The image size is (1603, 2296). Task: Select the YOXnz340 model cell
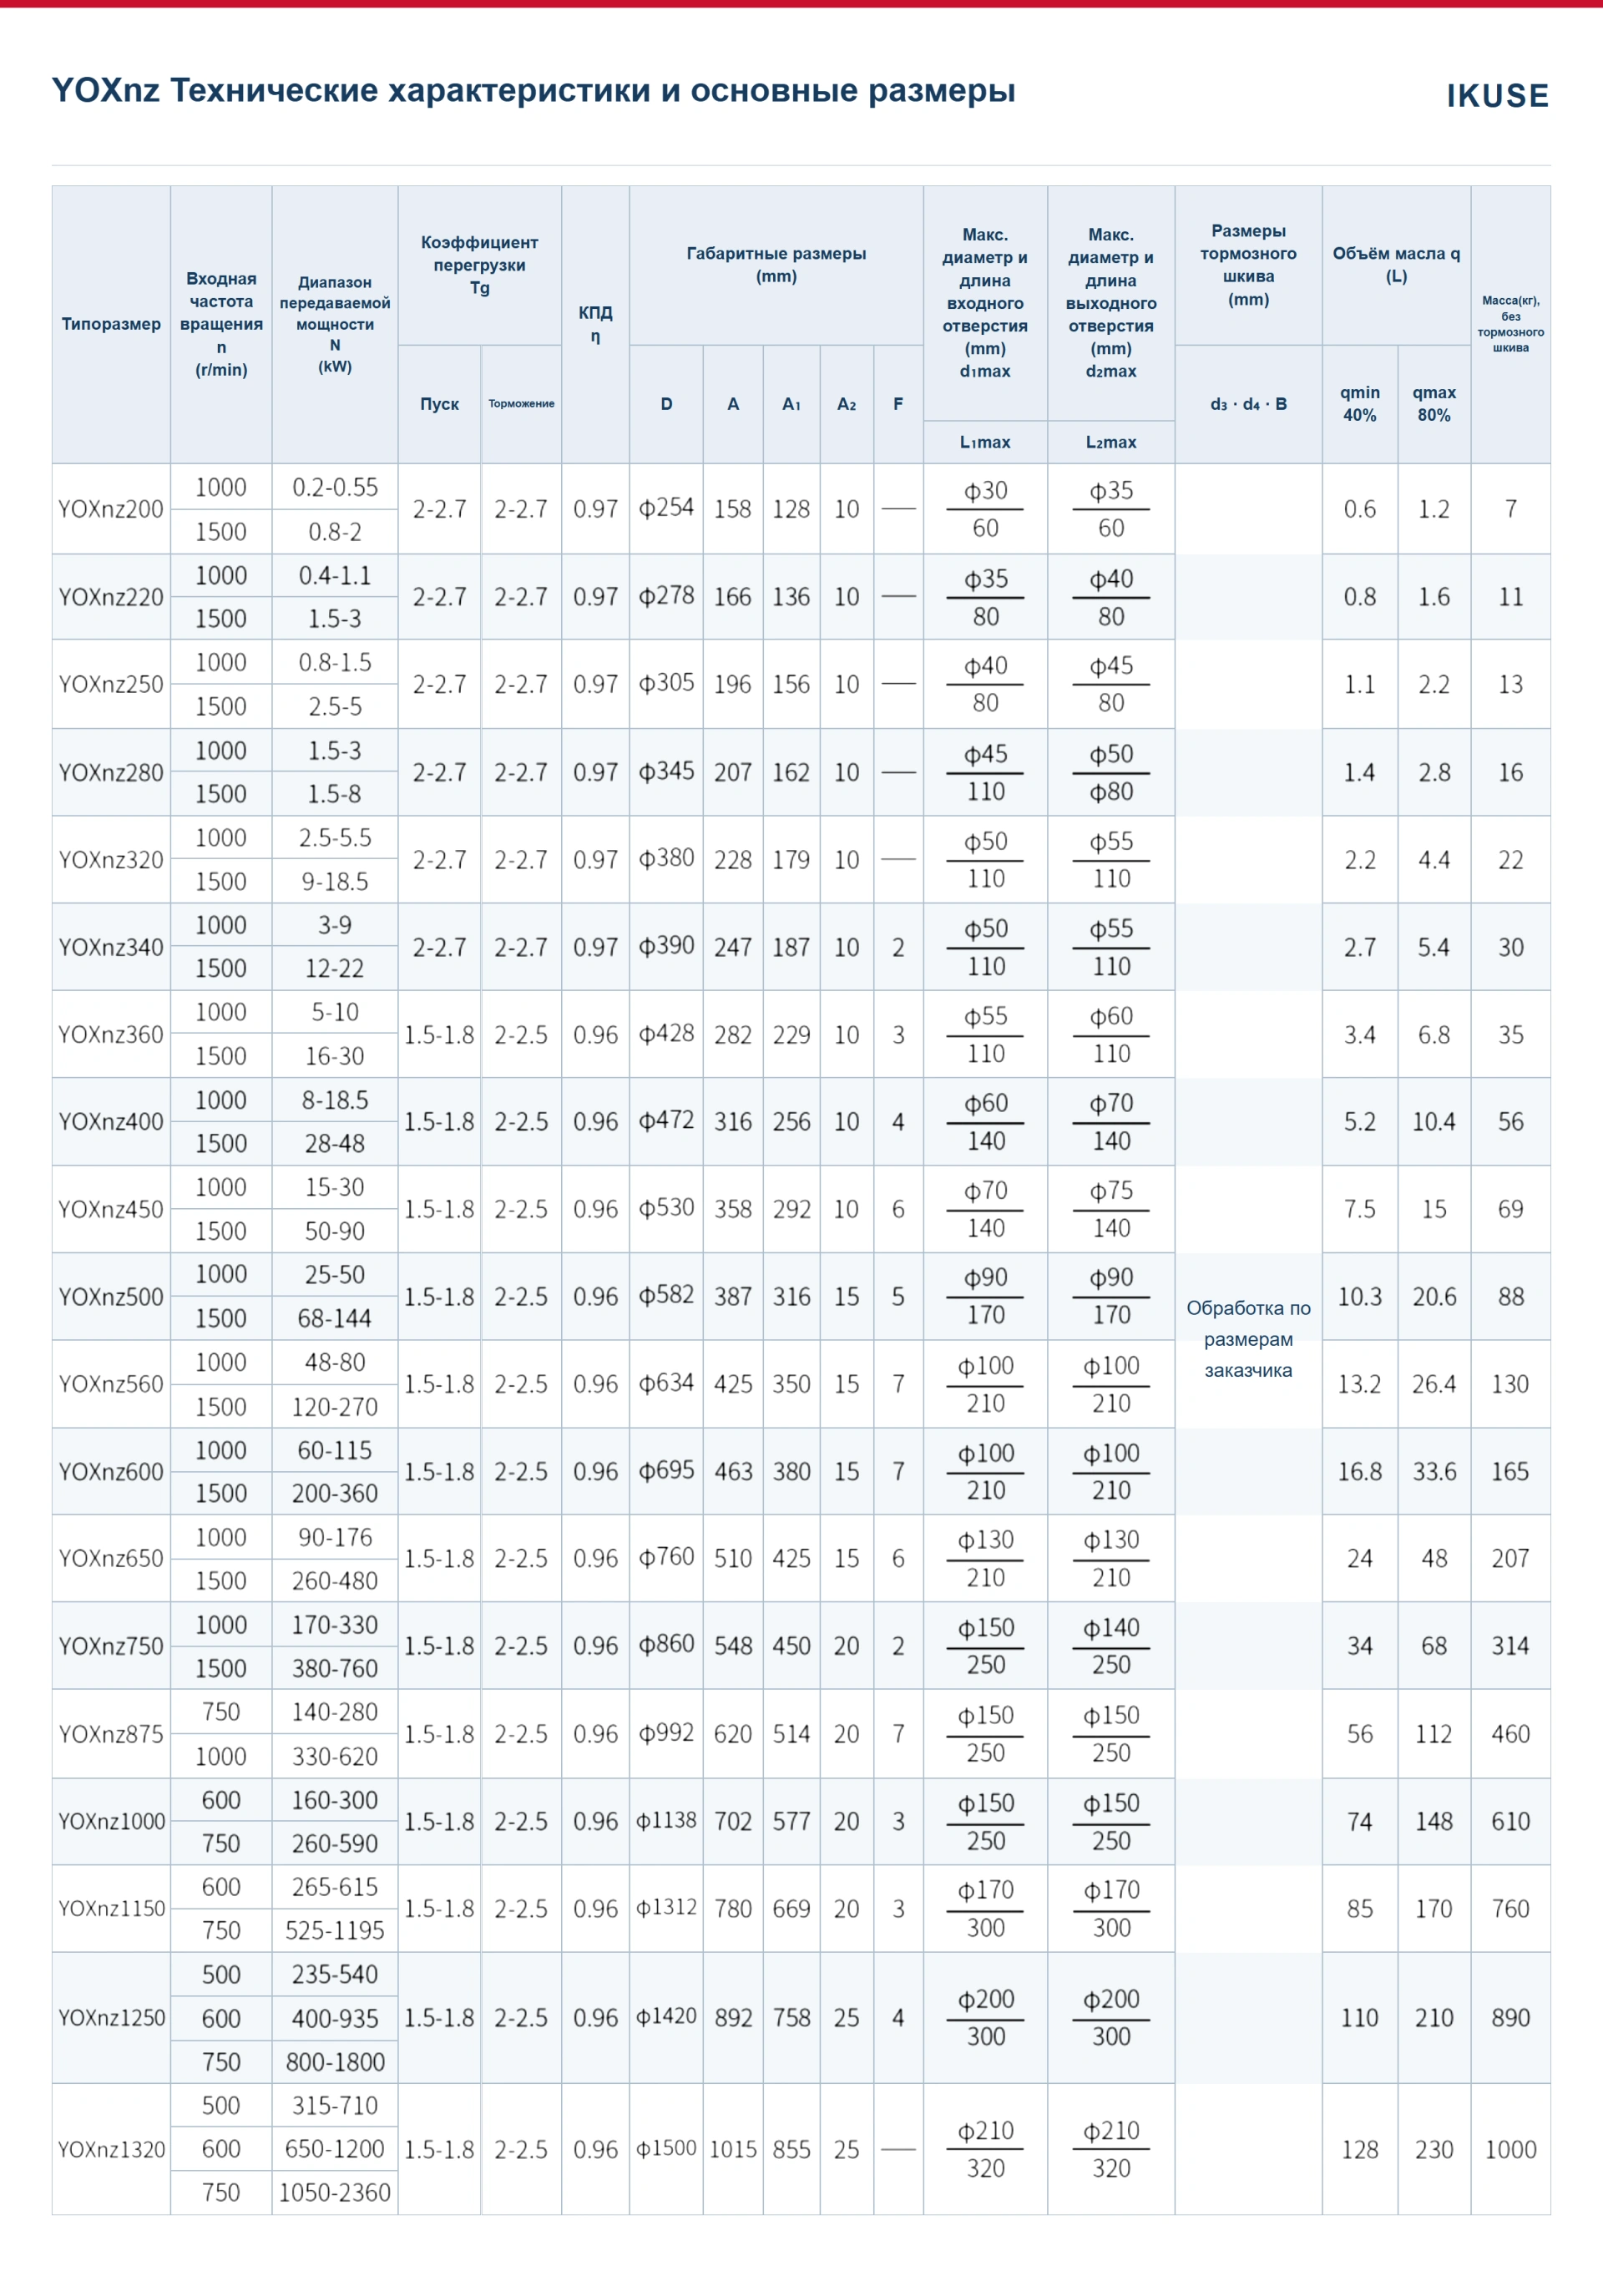[111, 946]
